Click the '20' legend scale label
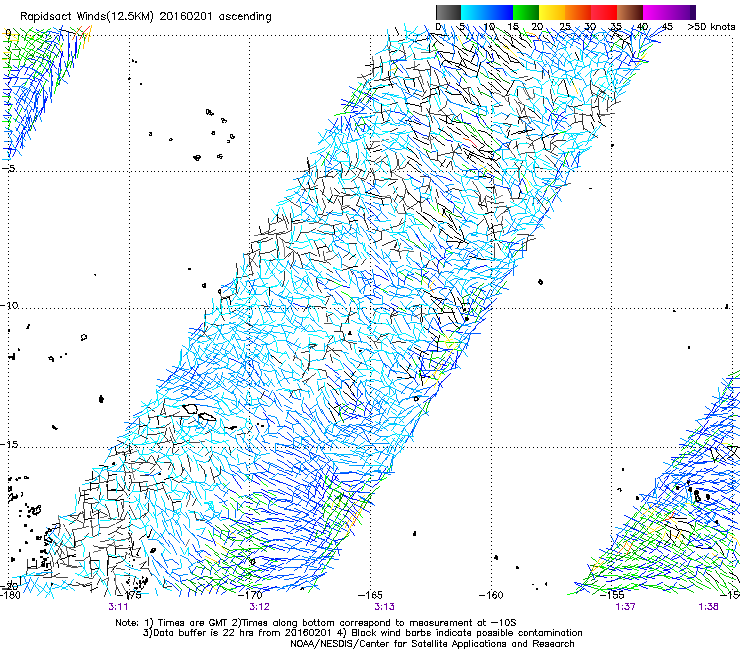740x650 pixels. click(x=537, y=27)
